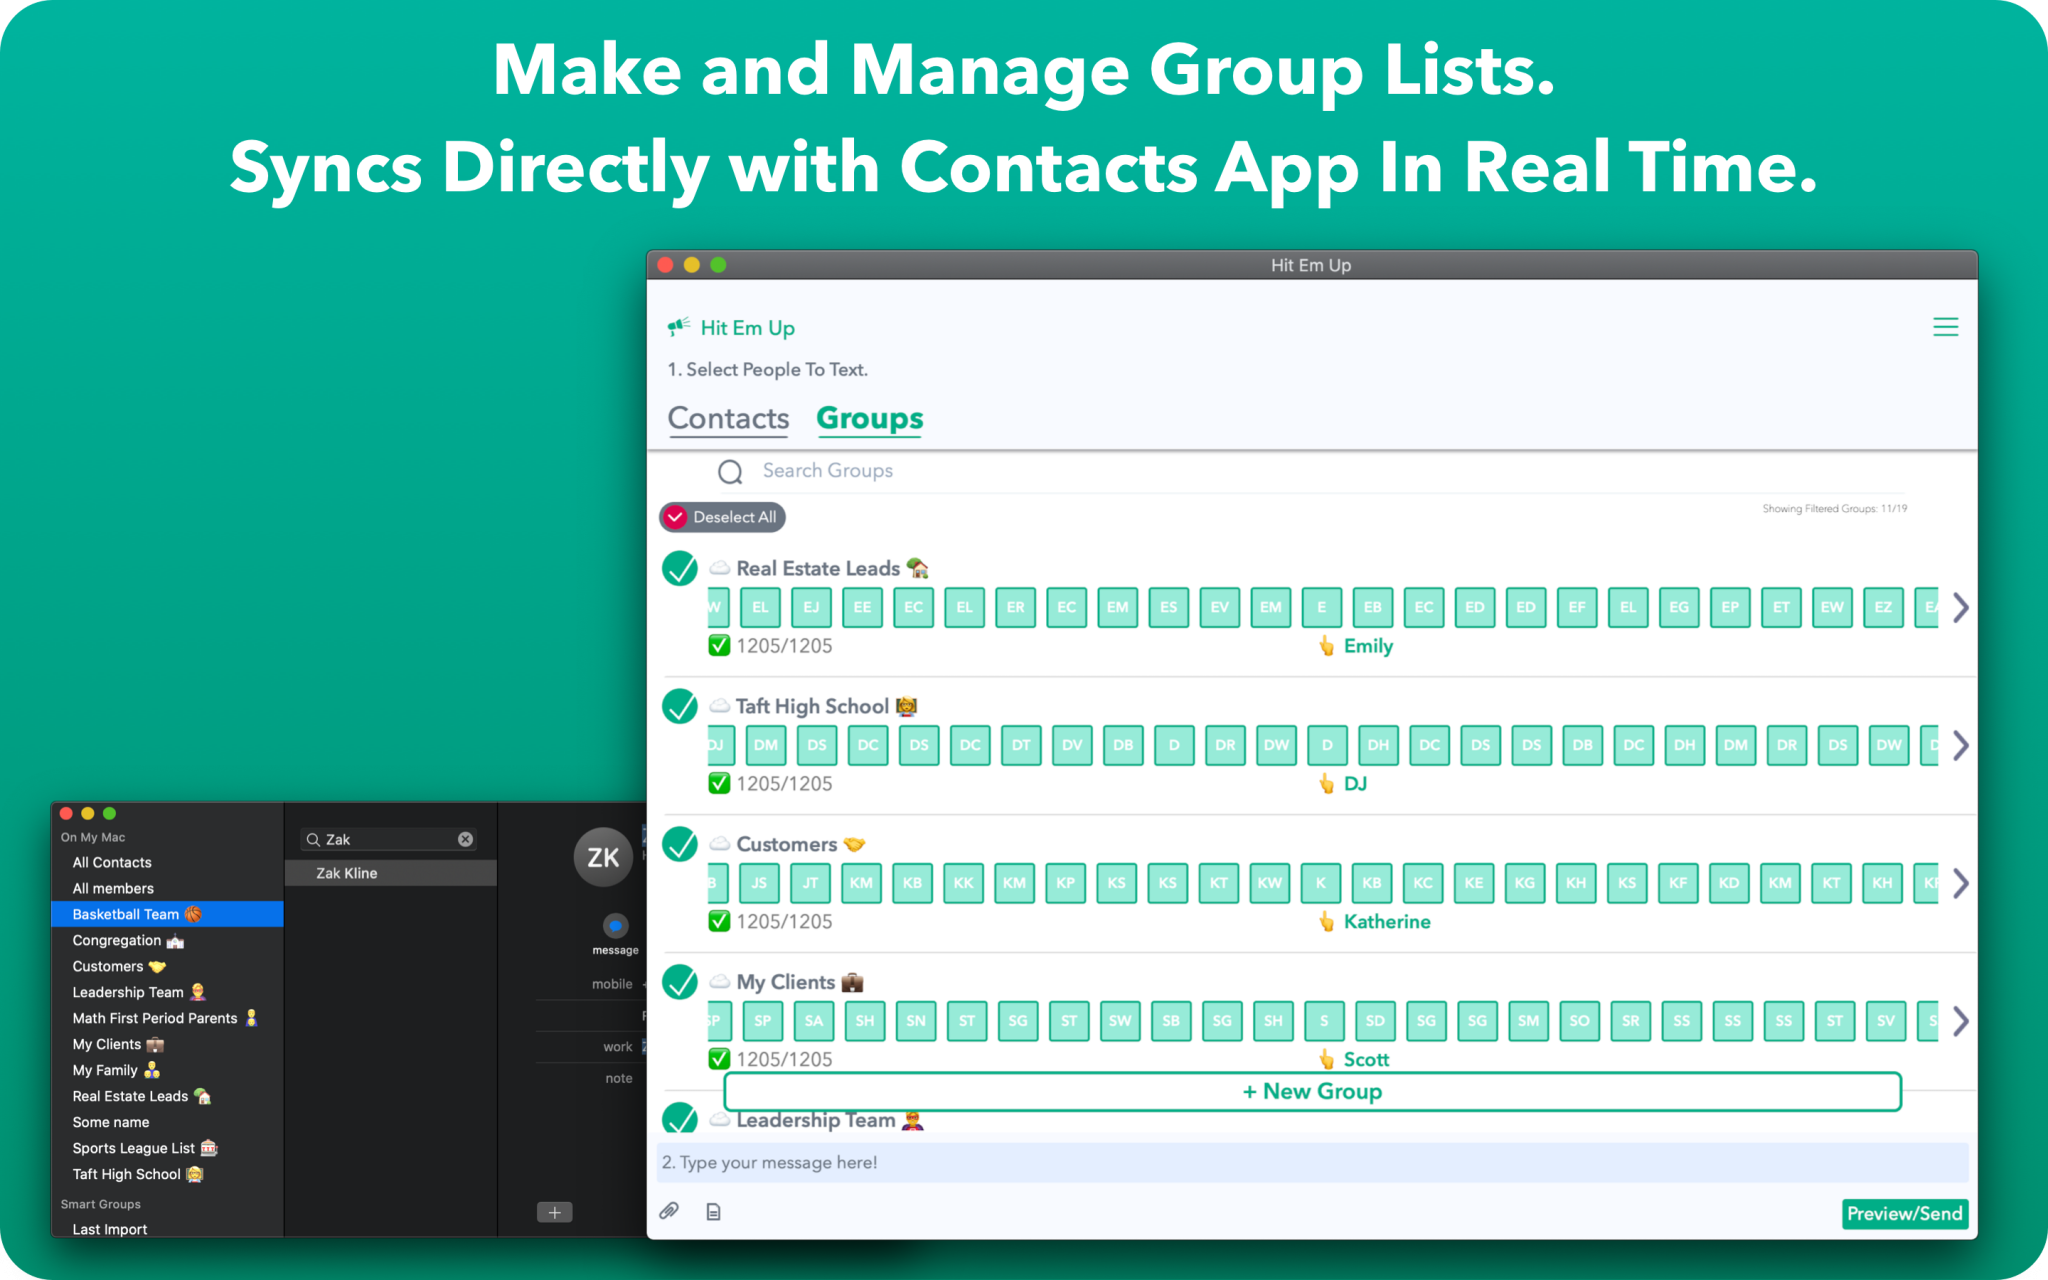The image size is (2048, 1280).
Task: Click the SW contact tile in My Clients
Action: point(1120,1021)
